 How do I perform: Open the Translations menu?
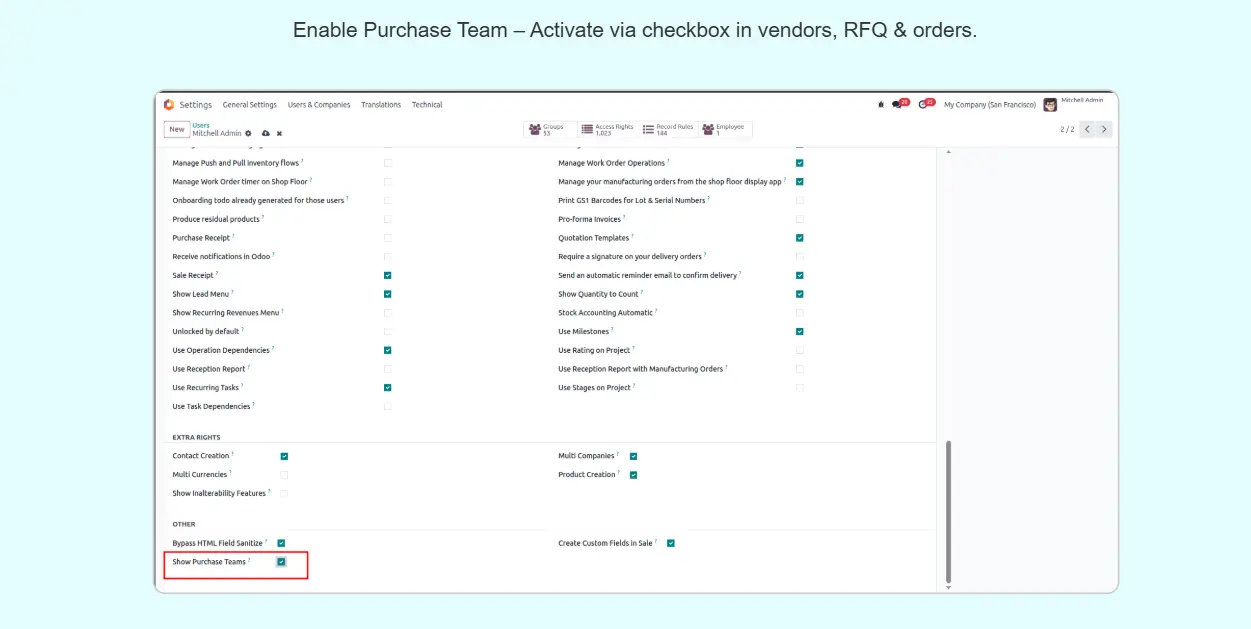(x=381, y=105)
